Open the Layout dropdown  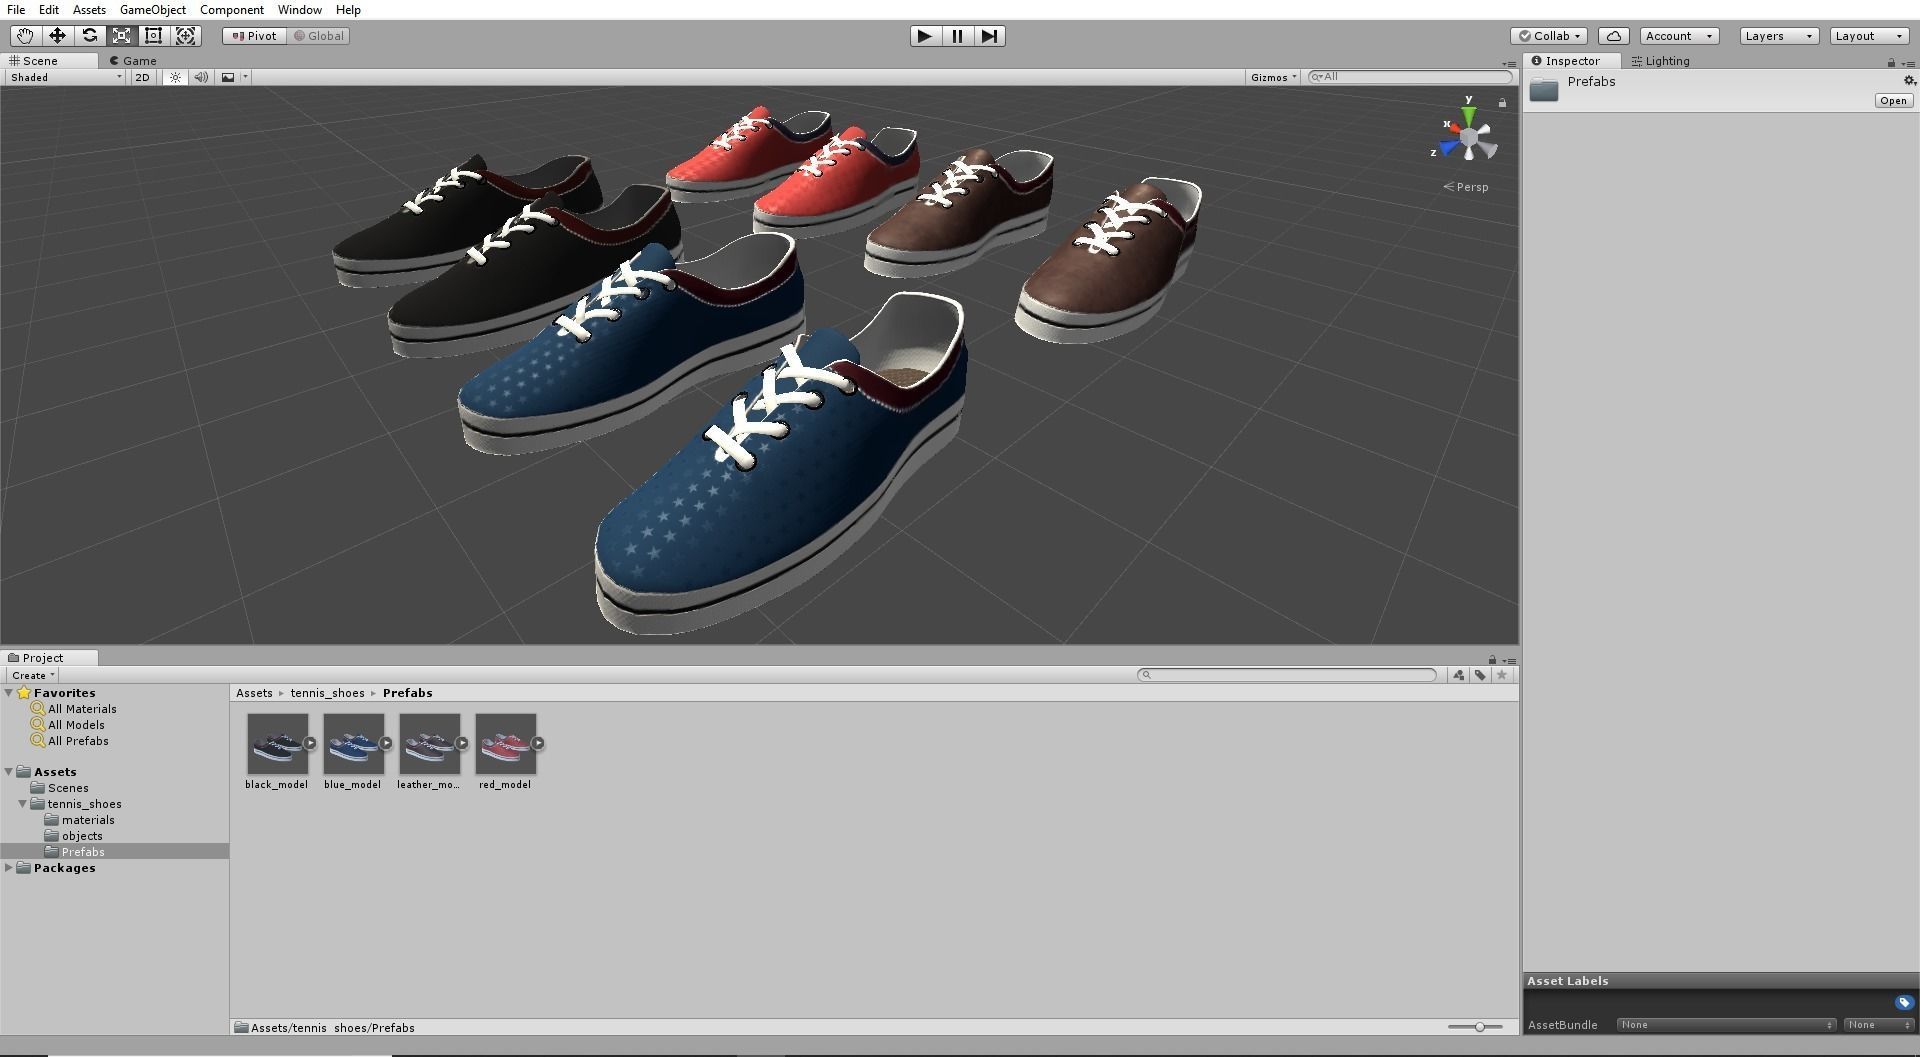pyautogui.click(x=1869, y=36)
